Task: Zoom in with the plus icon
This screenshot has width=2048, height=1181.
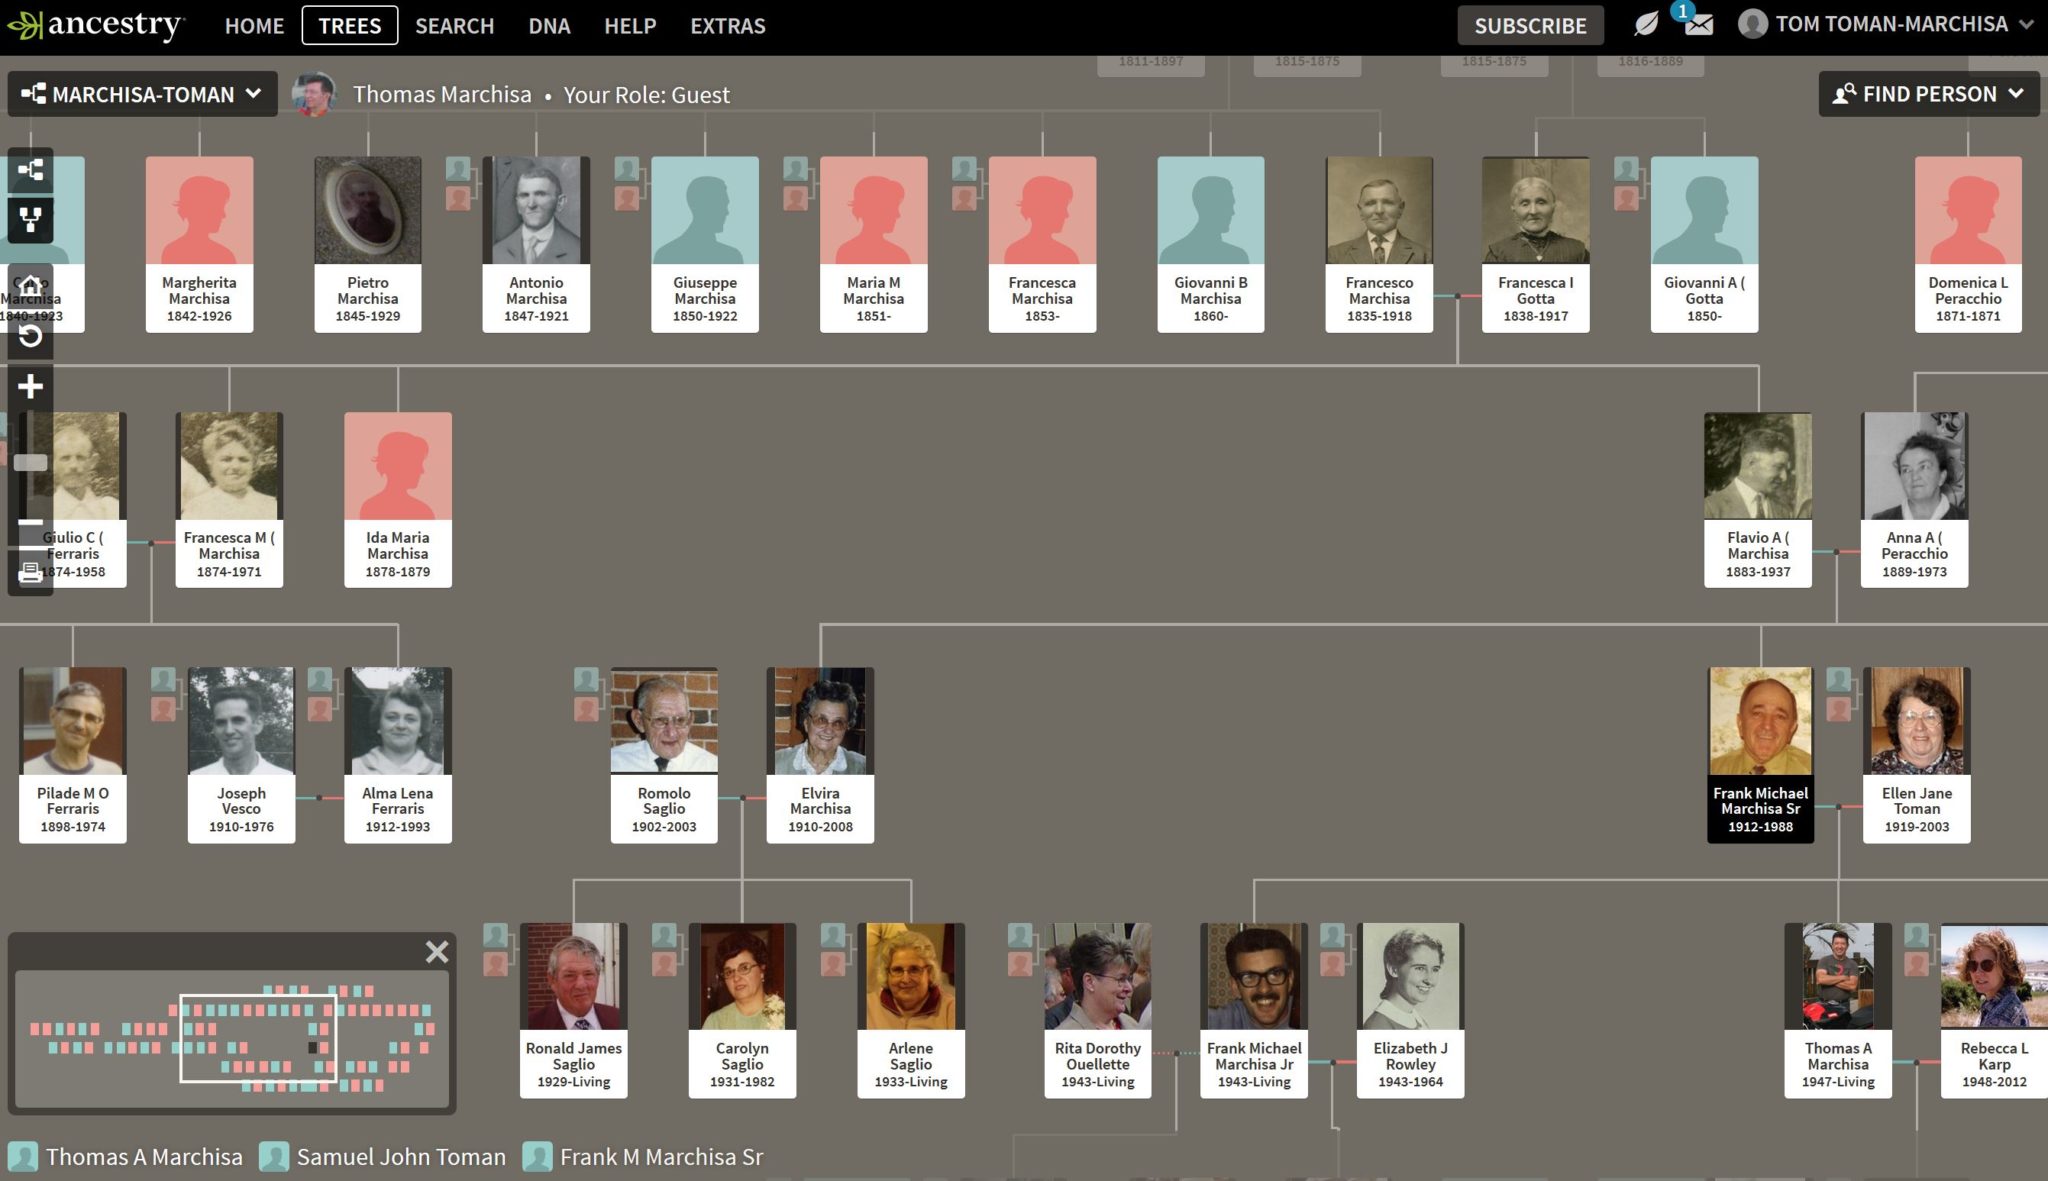Action: coord(30,387)
